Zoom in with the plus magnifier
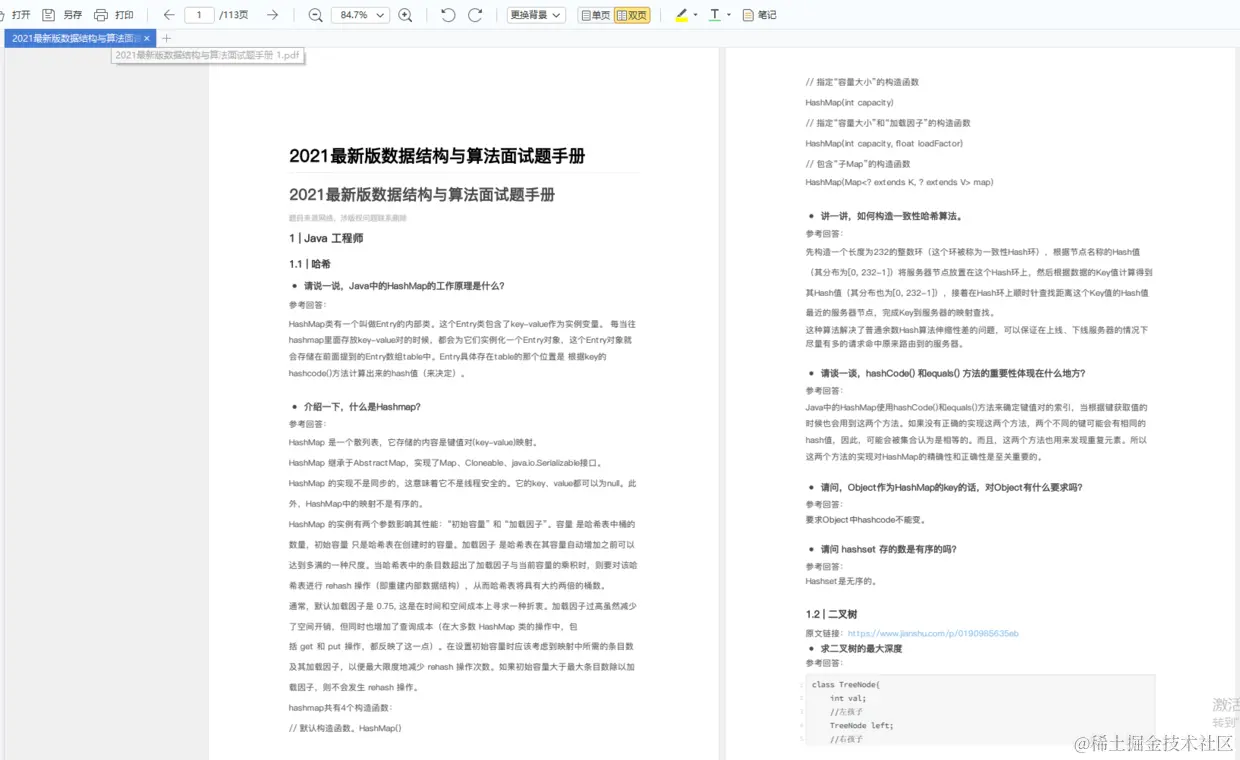The height and width of the screenshot is (760, 1240). click(405, 15)
